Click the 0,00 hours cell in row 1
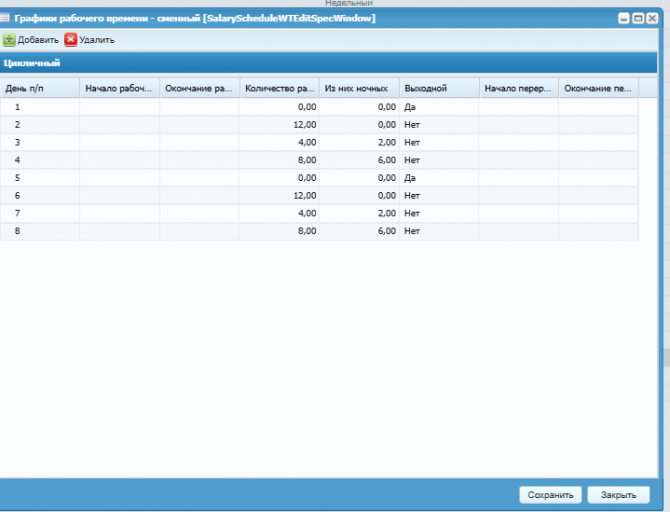Viewport: 670px width, 512px height. coord(279,107)
